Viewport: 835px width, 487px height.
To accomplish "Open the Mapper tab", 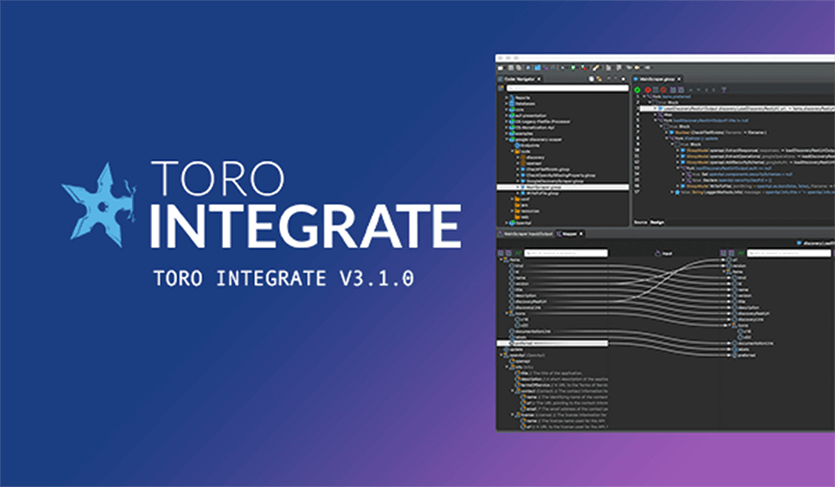I will 569,234.
